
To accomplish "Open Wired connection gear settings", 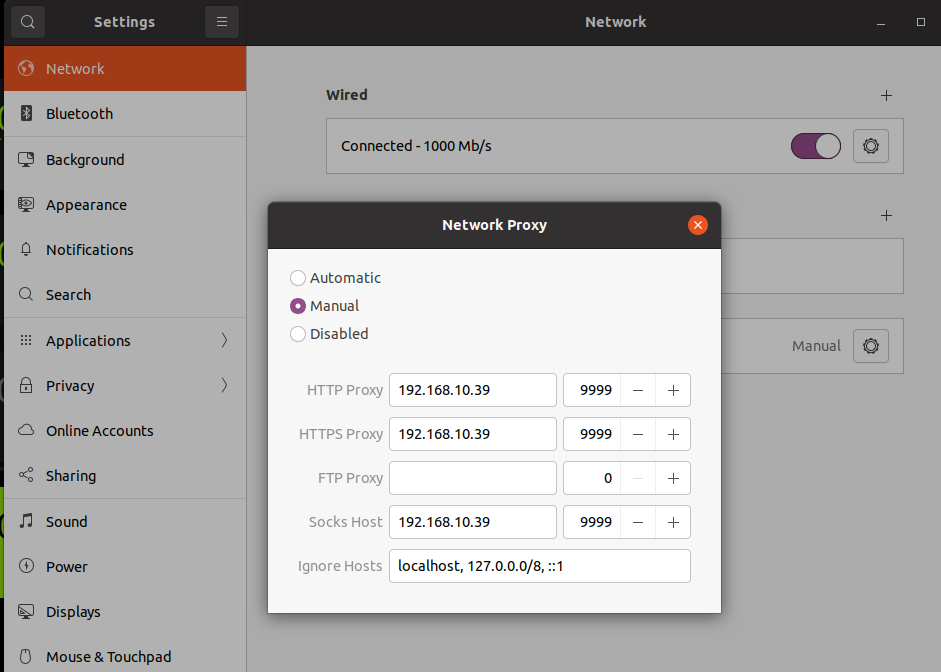I will coord(871,146).
